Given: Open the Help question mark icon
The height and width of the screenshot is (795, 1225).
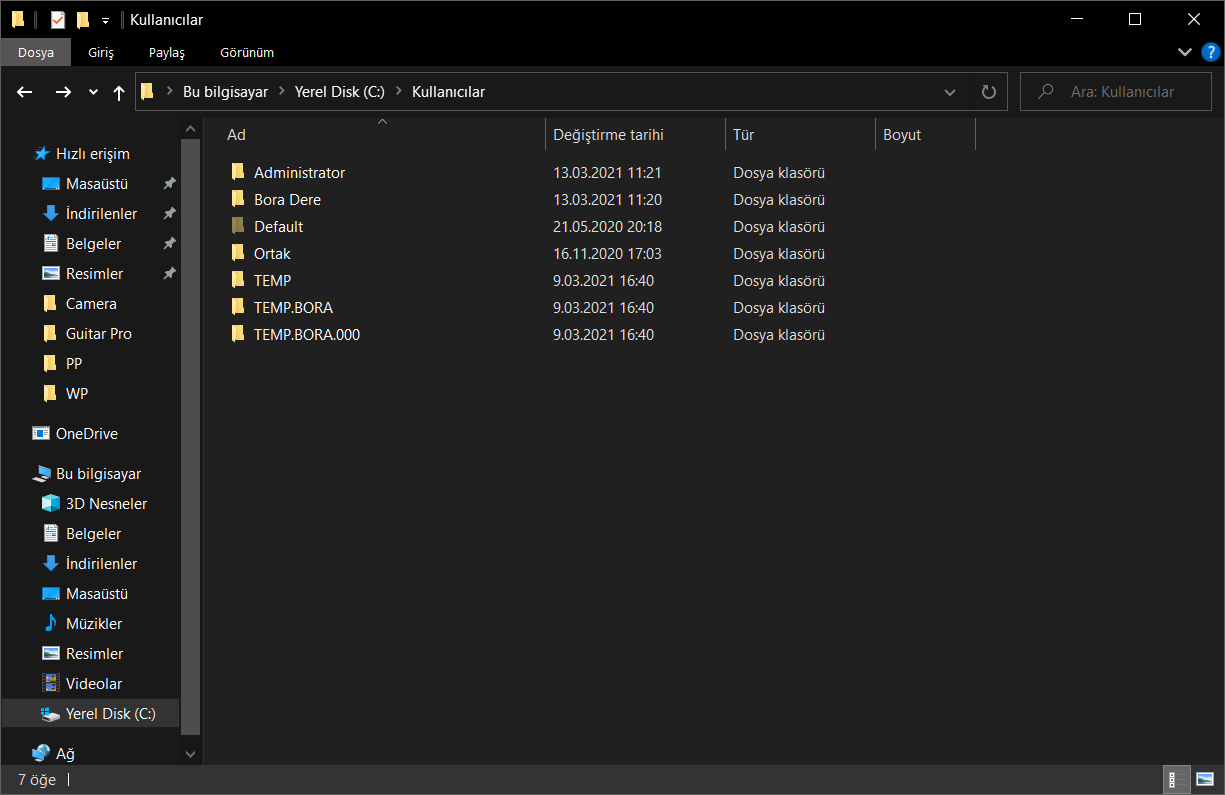Looking at the screenshot, I should [x=1210, y=52].
